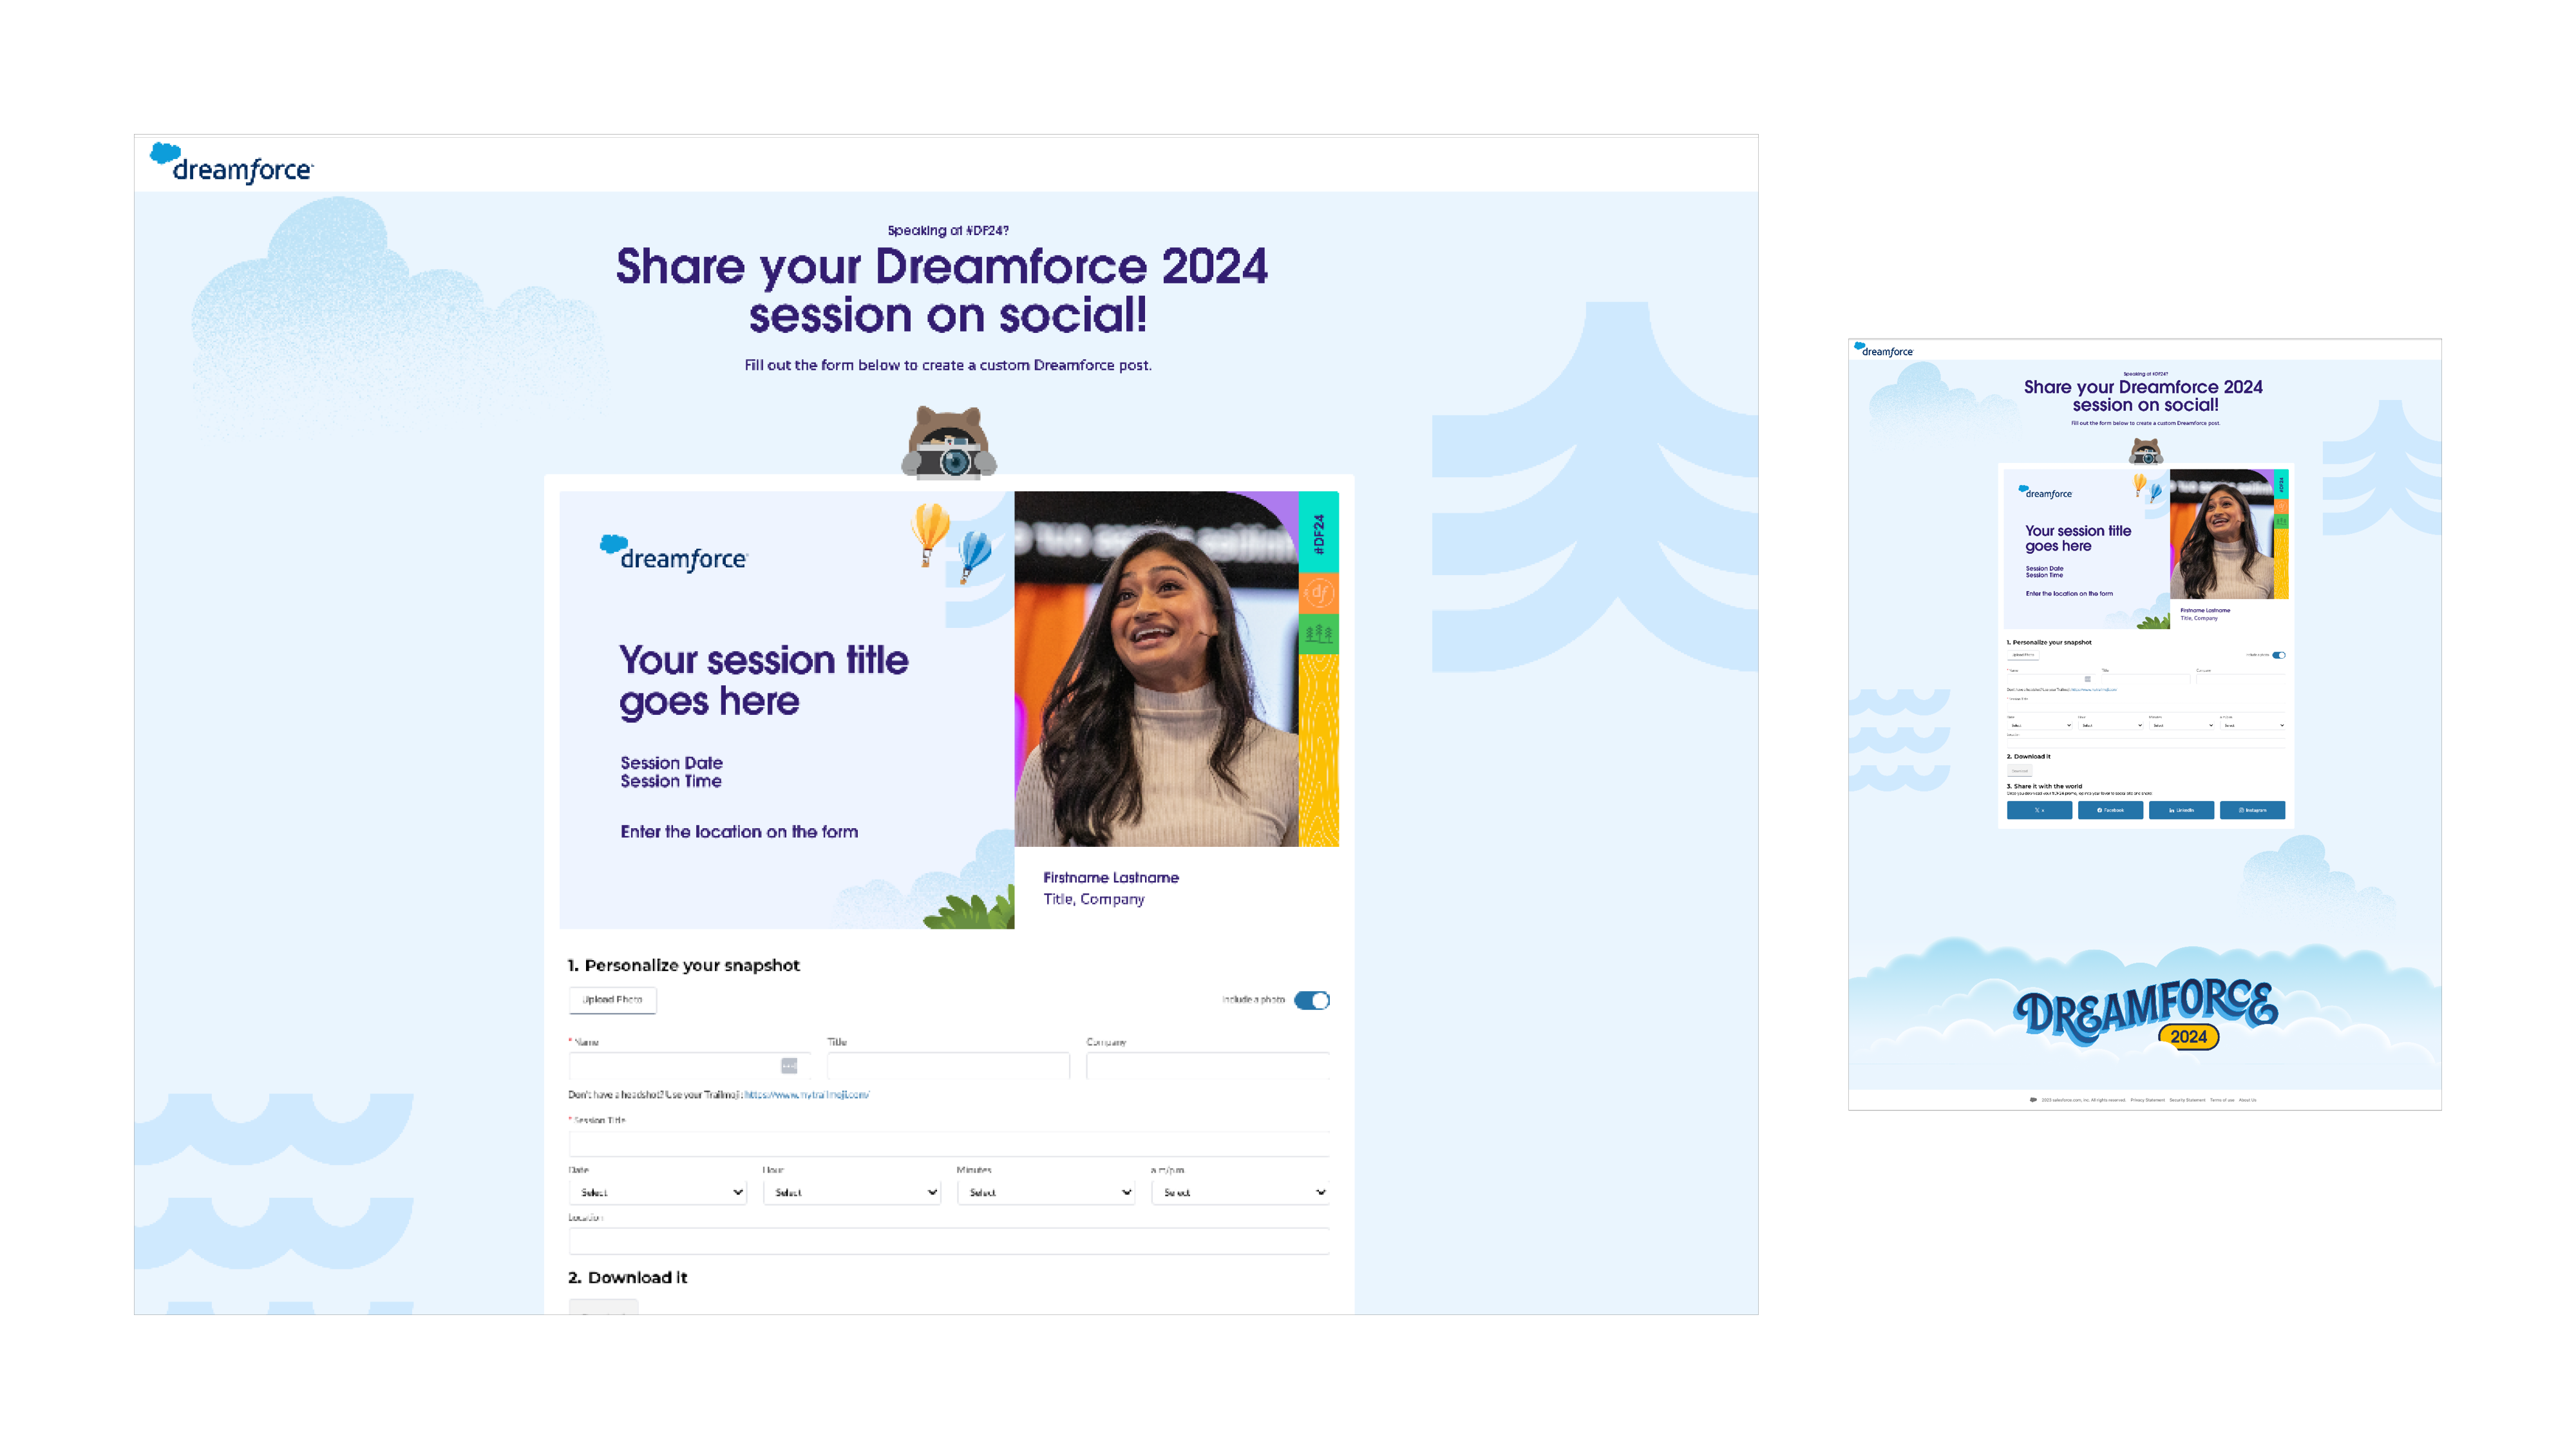This screenshot has height=1449, width=2576.
Task: Click the X share button in the small preview
Action: (2039, 810)
